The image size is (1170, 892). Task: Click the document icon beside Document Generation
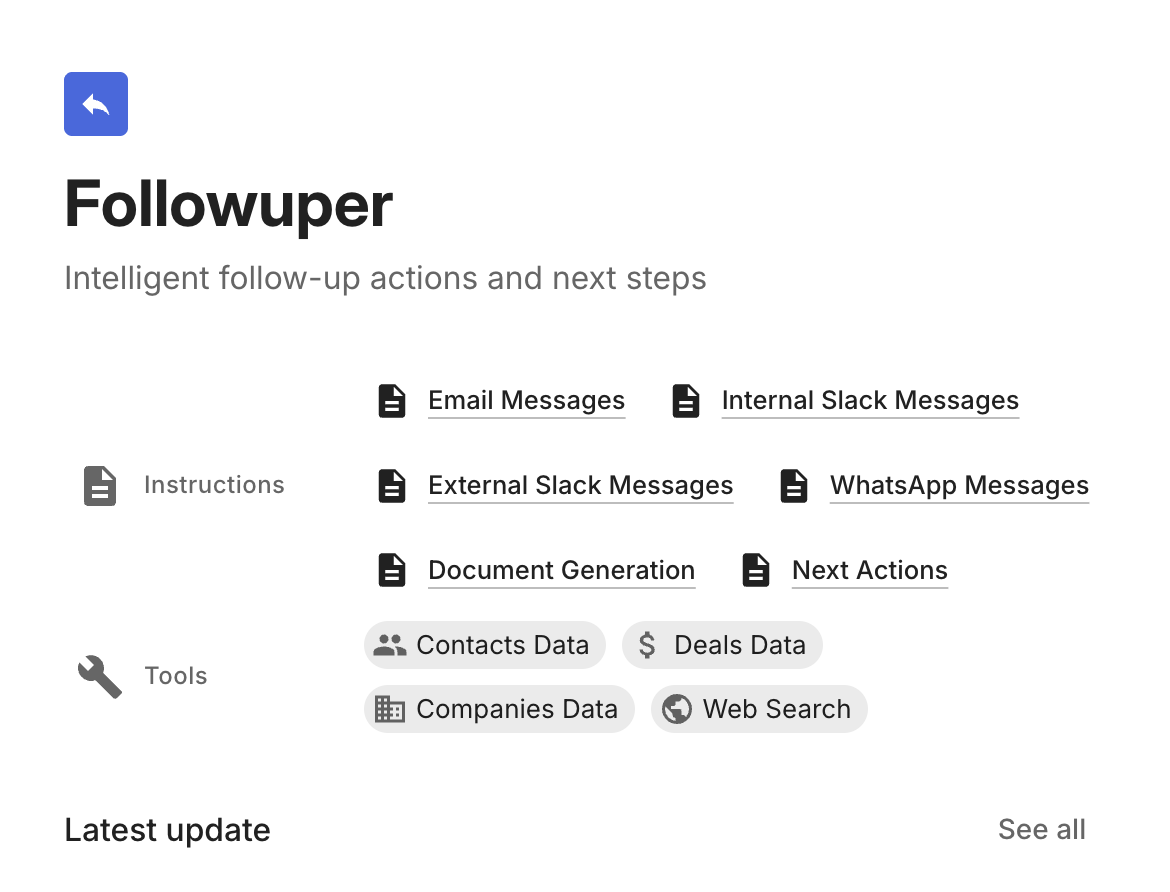click(x=392, y=571)
